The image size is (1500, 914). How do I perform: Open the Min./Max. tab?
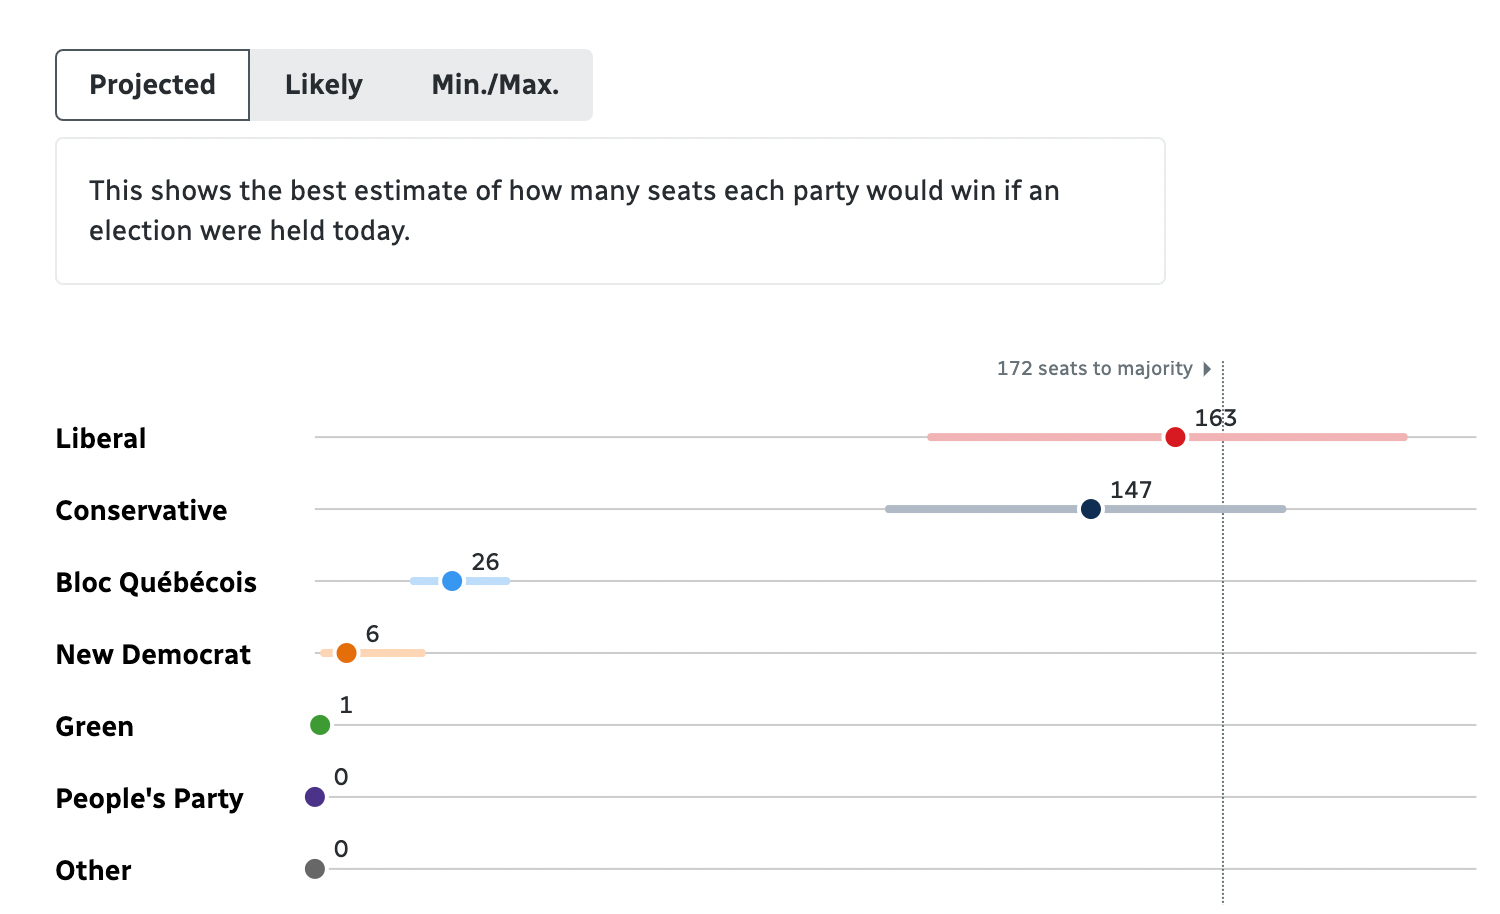coord(495,85)
